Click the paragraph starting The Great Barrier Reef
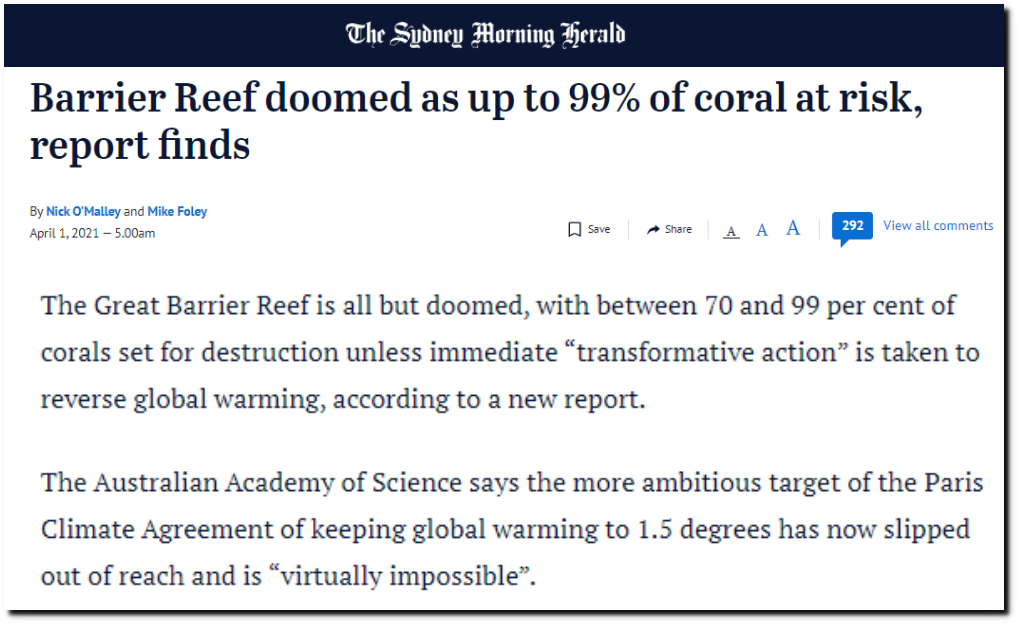This screenshot has width=1018, height=624. click(510, 352)
